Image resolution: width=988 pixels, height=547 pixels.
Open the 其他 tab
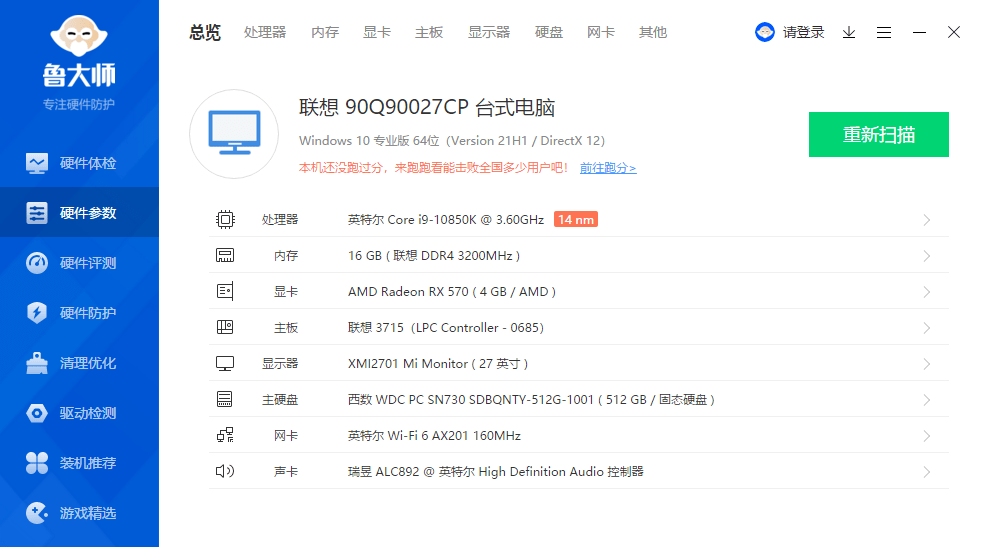pos(653,32)
